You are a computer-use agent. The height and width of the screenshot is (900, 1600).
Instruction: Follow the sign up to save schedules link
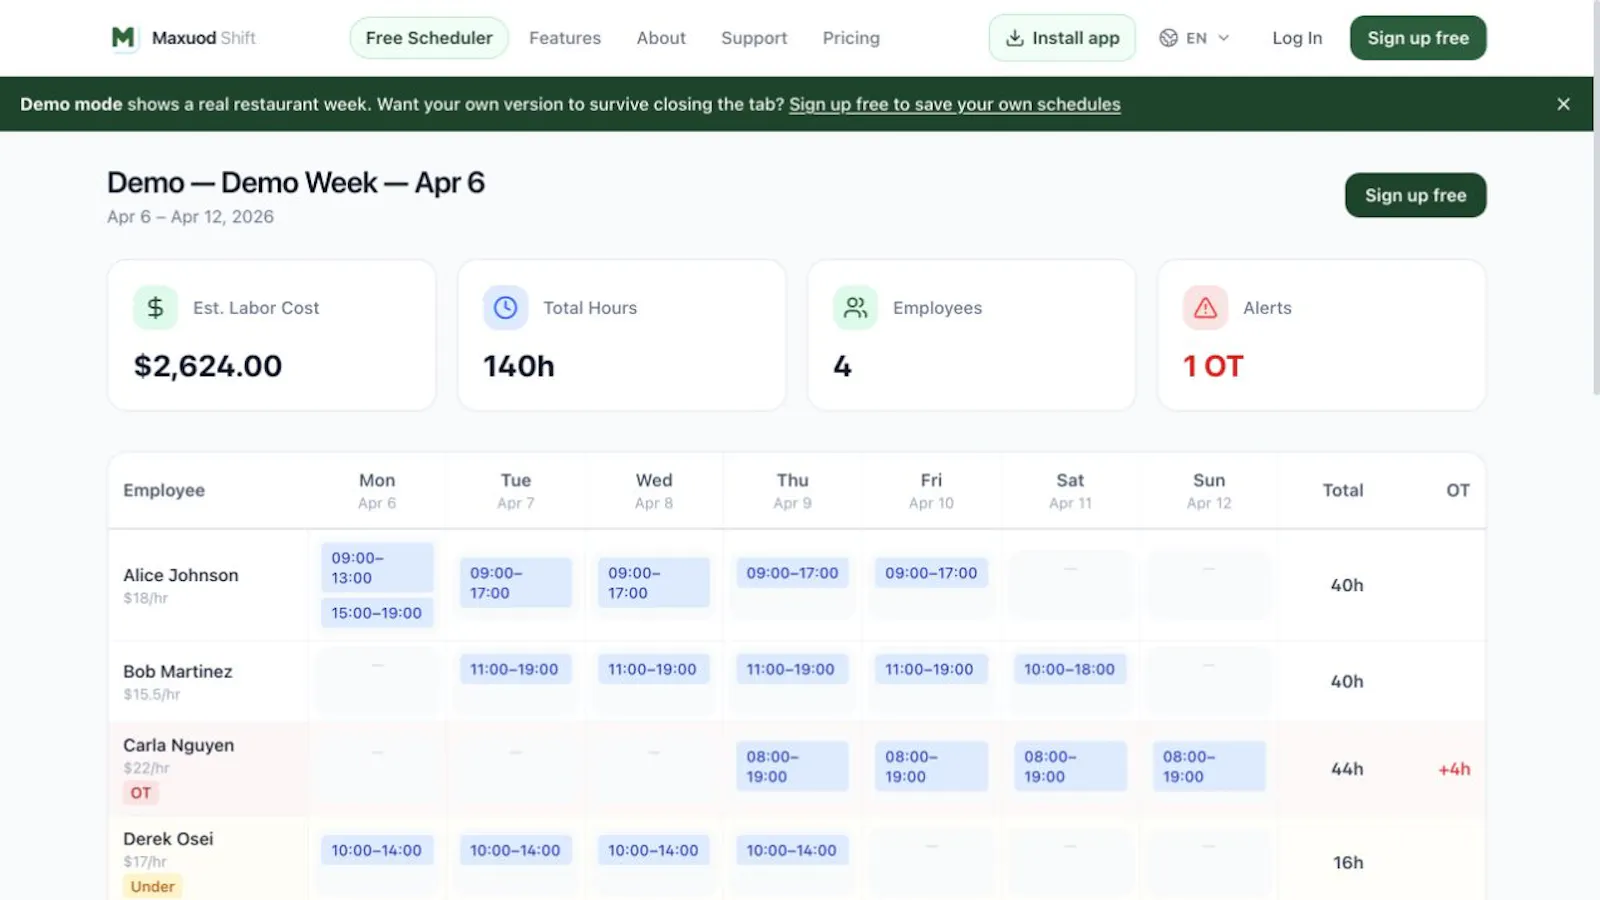[x=955, y=104]
